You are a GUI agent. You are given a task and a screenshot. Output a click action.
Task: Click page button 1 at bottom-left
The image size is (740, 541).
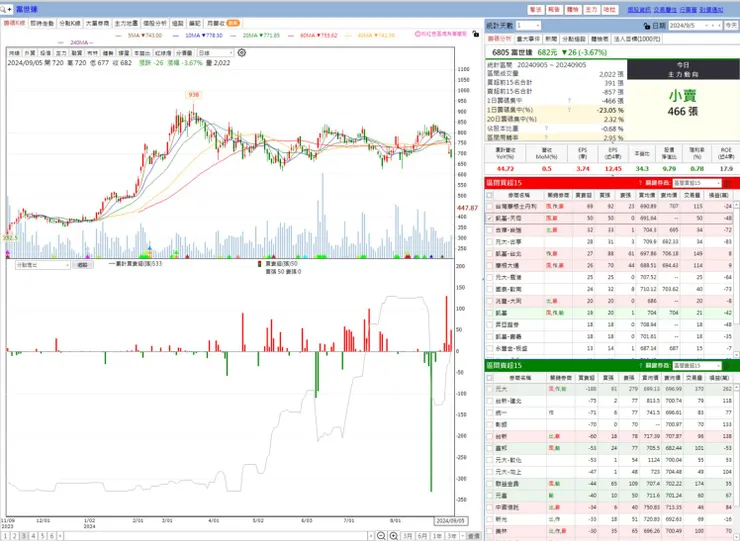[6, 536]
